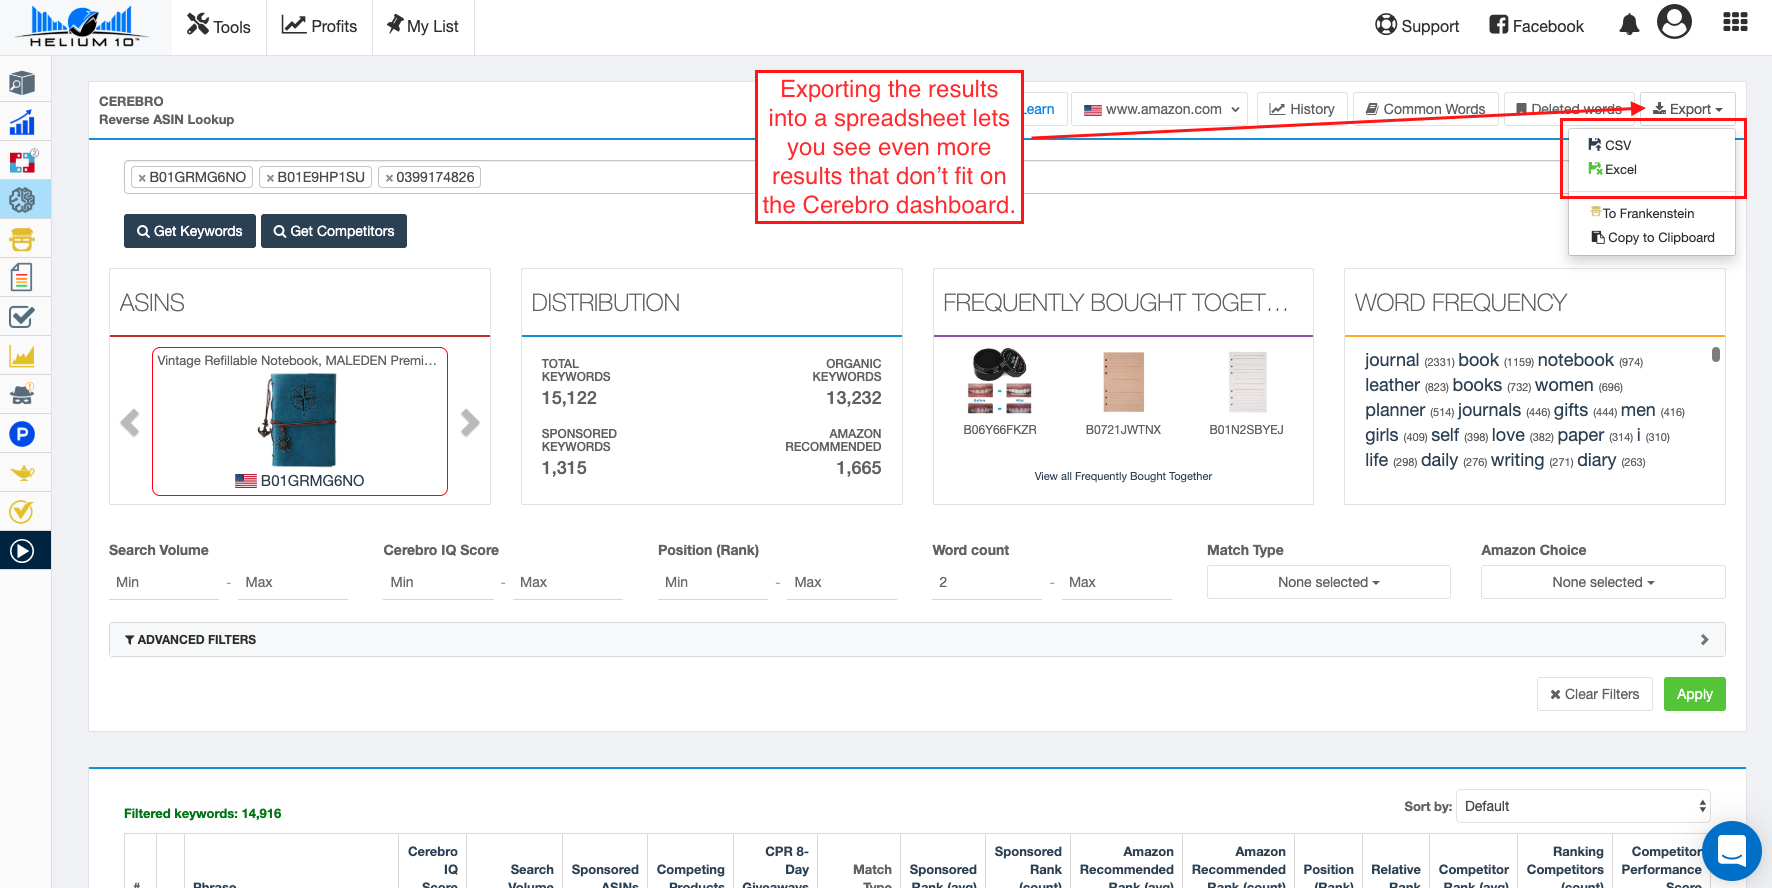1772x888 pixels.
Task: Open Frankenstein tool icon in sidebar
Action: pos(22,239)
